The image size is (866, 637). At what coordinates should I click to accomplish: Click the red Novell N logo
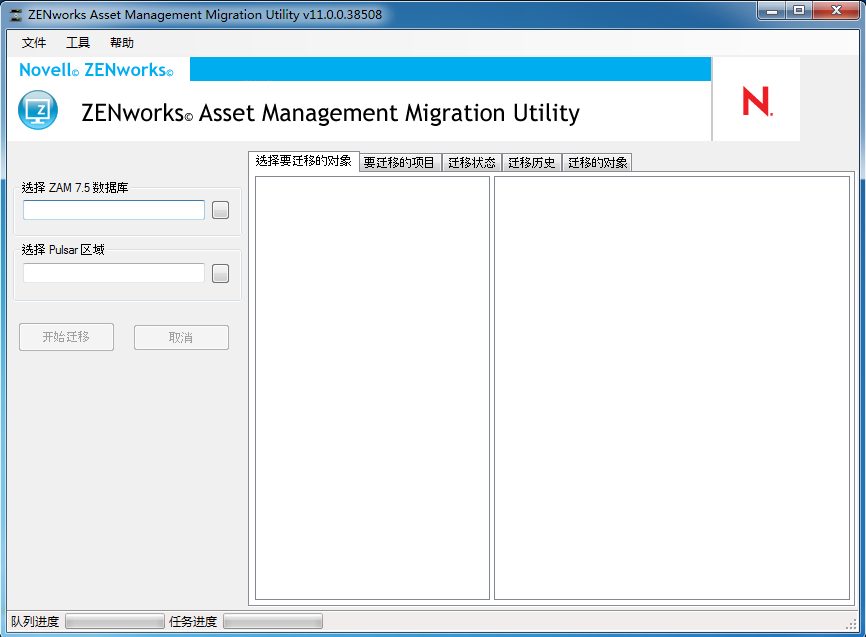click(x=757, y=101)
